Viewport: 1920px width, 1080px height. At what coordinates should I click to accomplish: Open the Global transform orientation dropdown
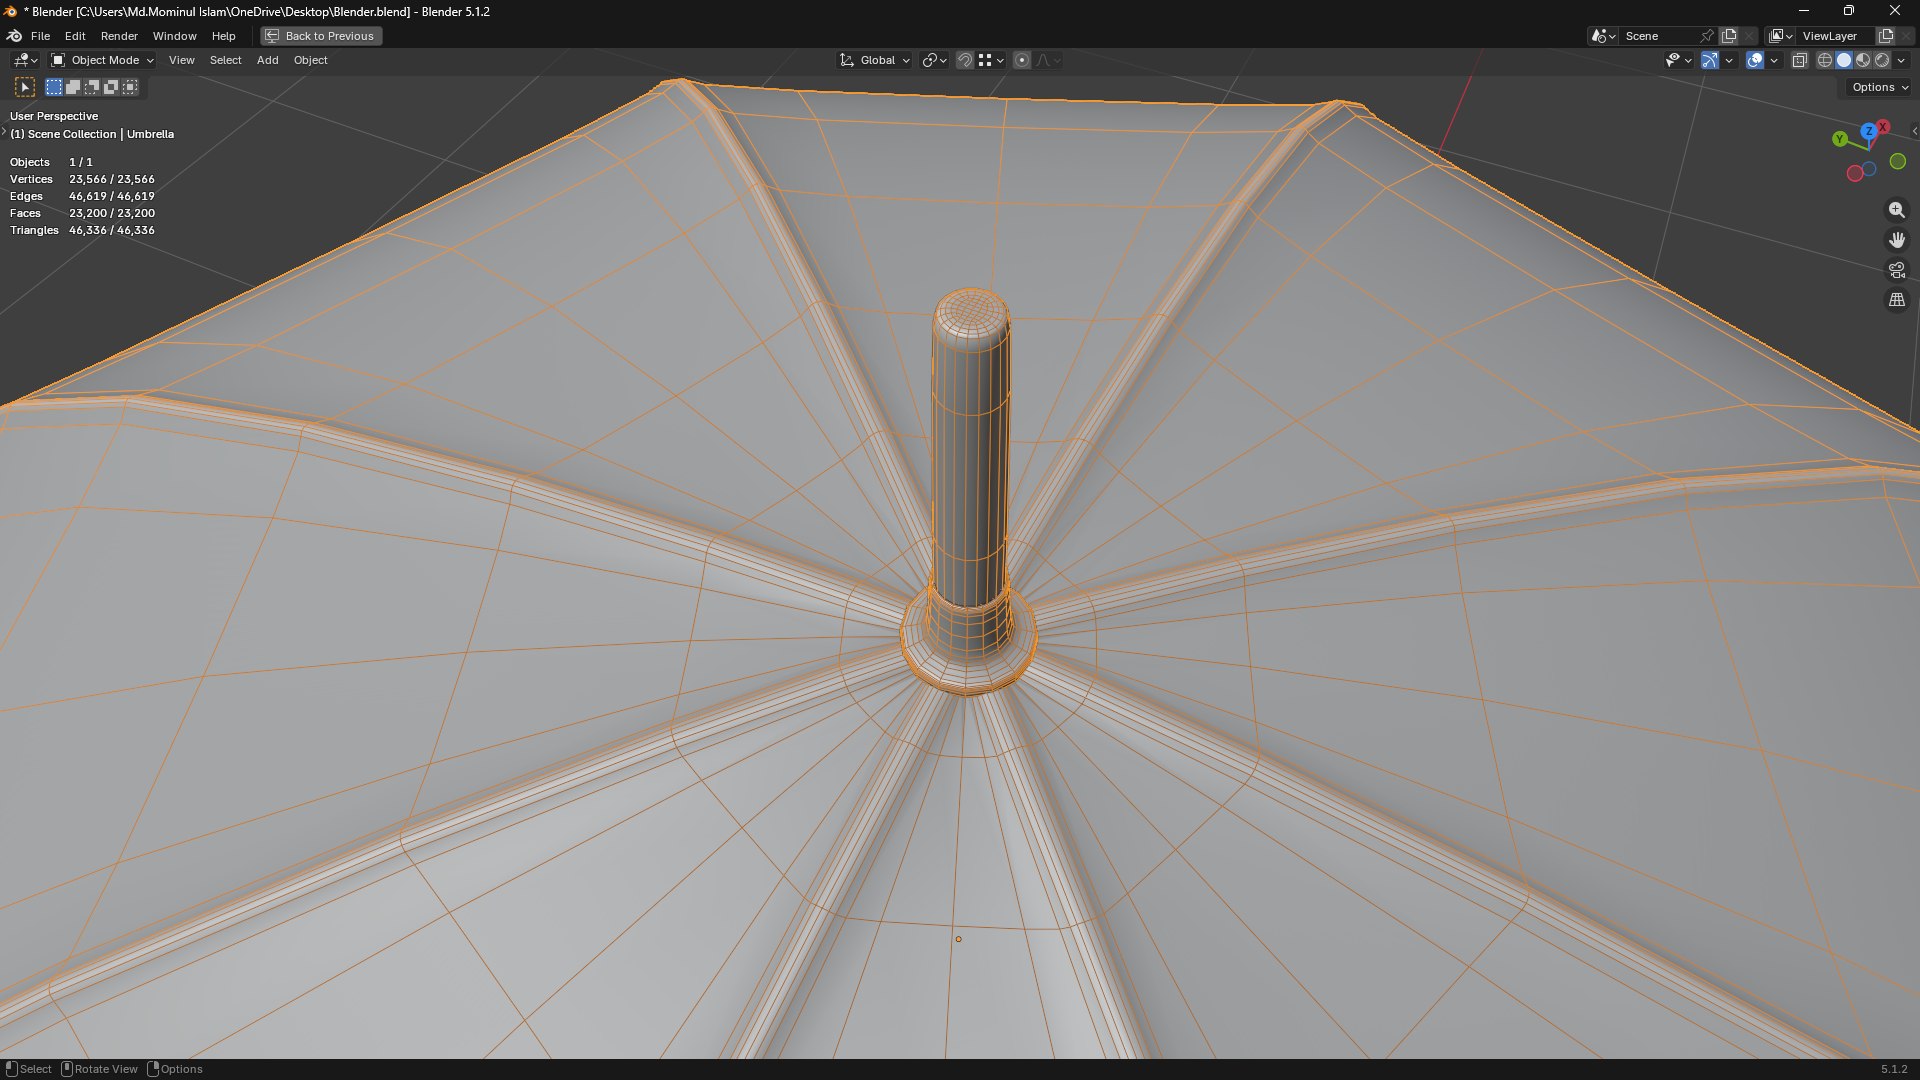(875, 60)
